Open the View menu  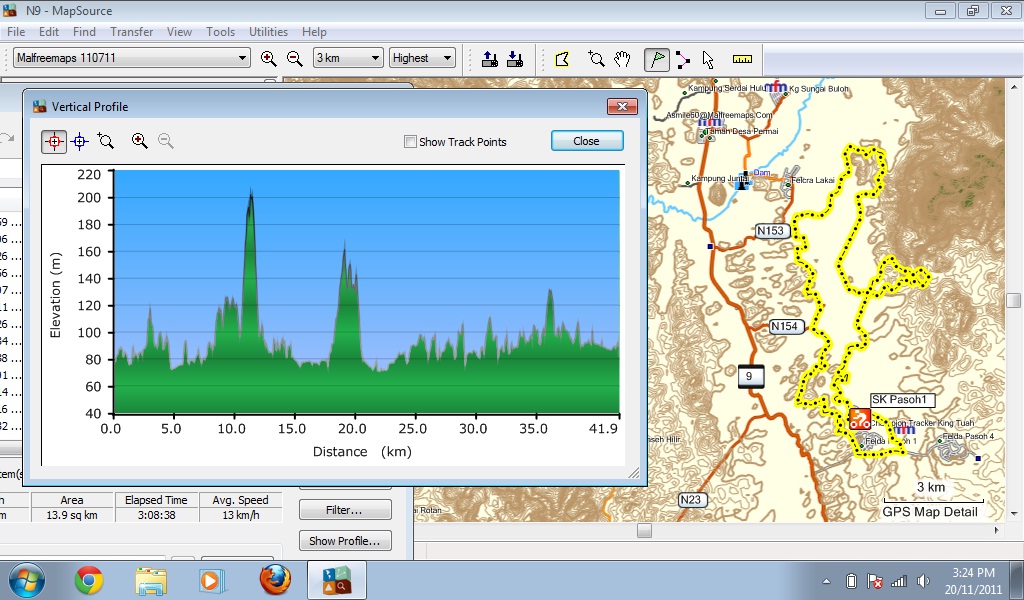179,32
